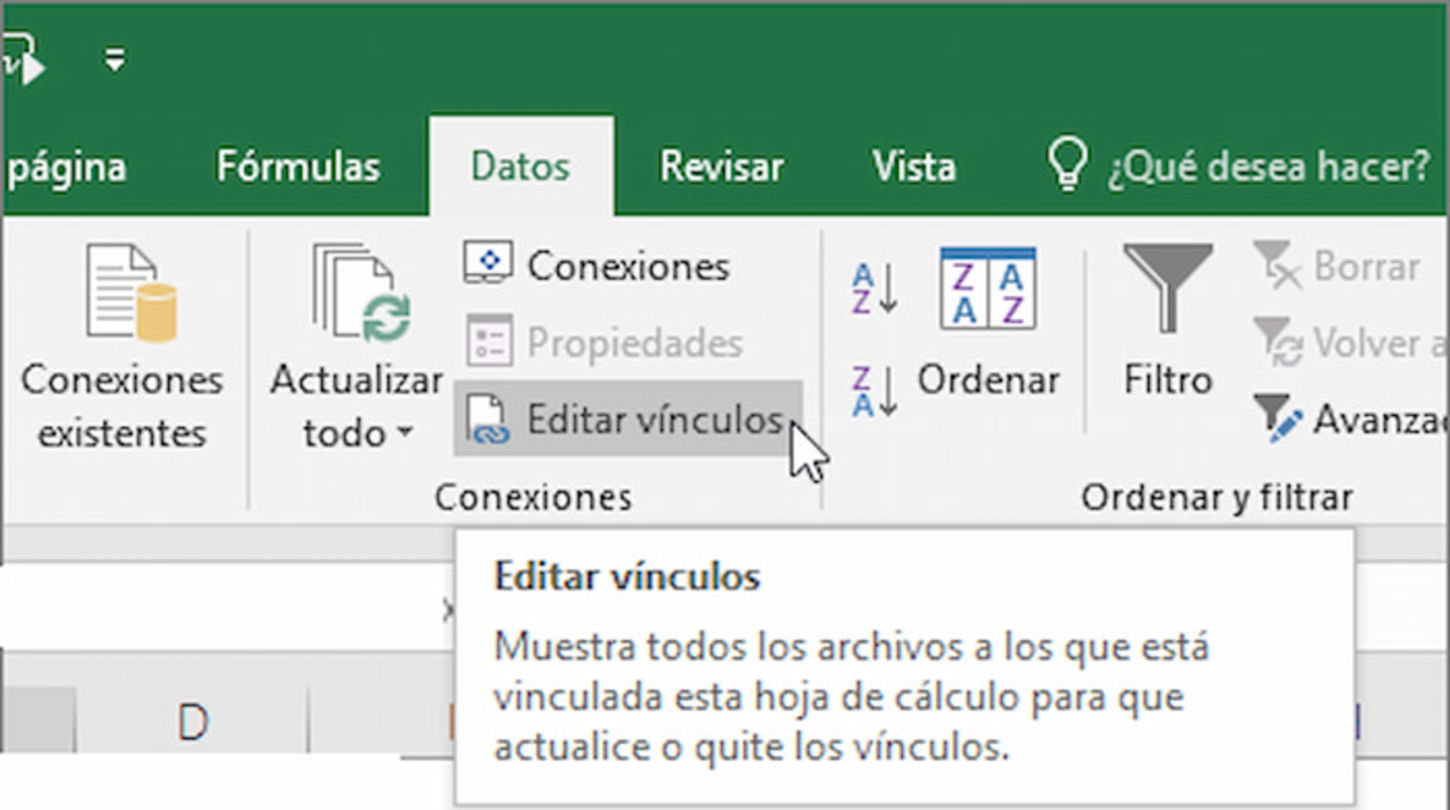Click Editar vínculos
This screenshot has width=1450, height=810.
626,420
